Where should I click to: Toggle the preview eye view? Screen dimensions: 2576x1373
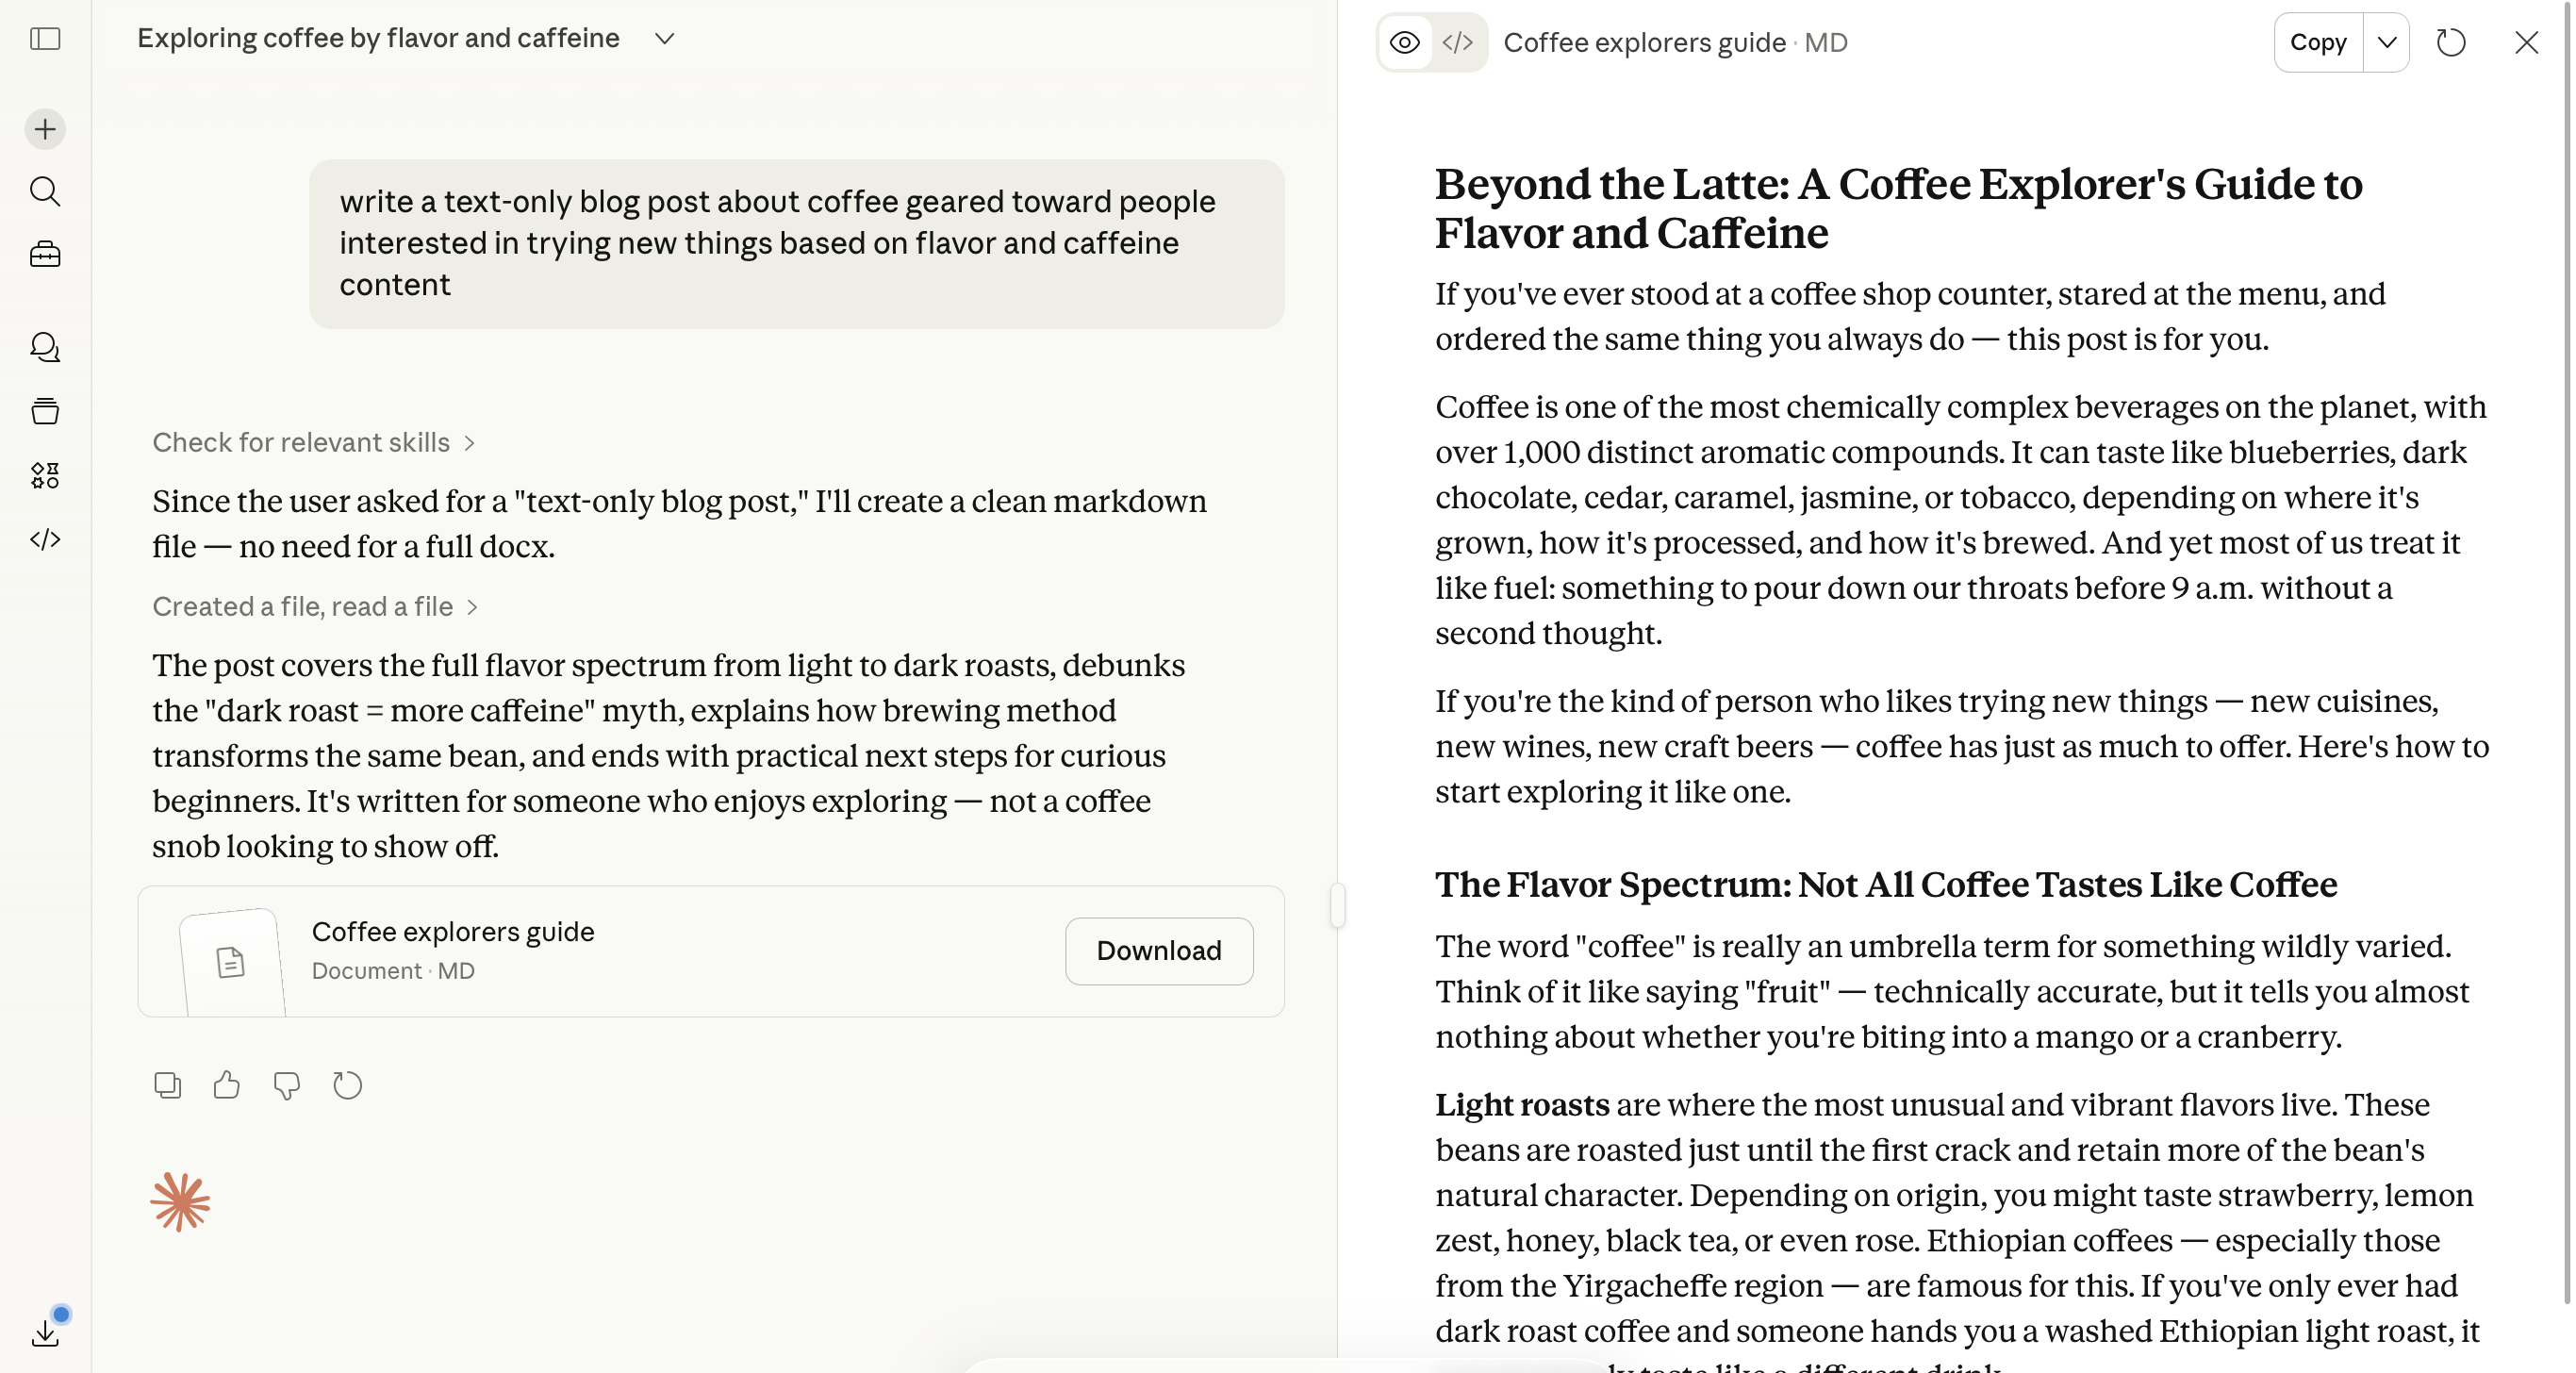pos(1404,42)
